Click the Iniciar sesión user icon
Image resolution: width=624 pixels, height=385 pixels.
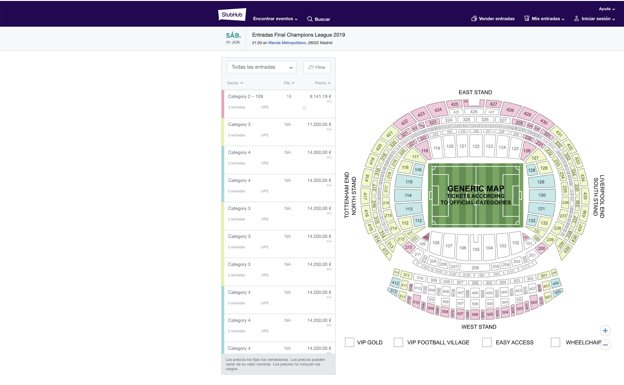[x=576, y=18]
